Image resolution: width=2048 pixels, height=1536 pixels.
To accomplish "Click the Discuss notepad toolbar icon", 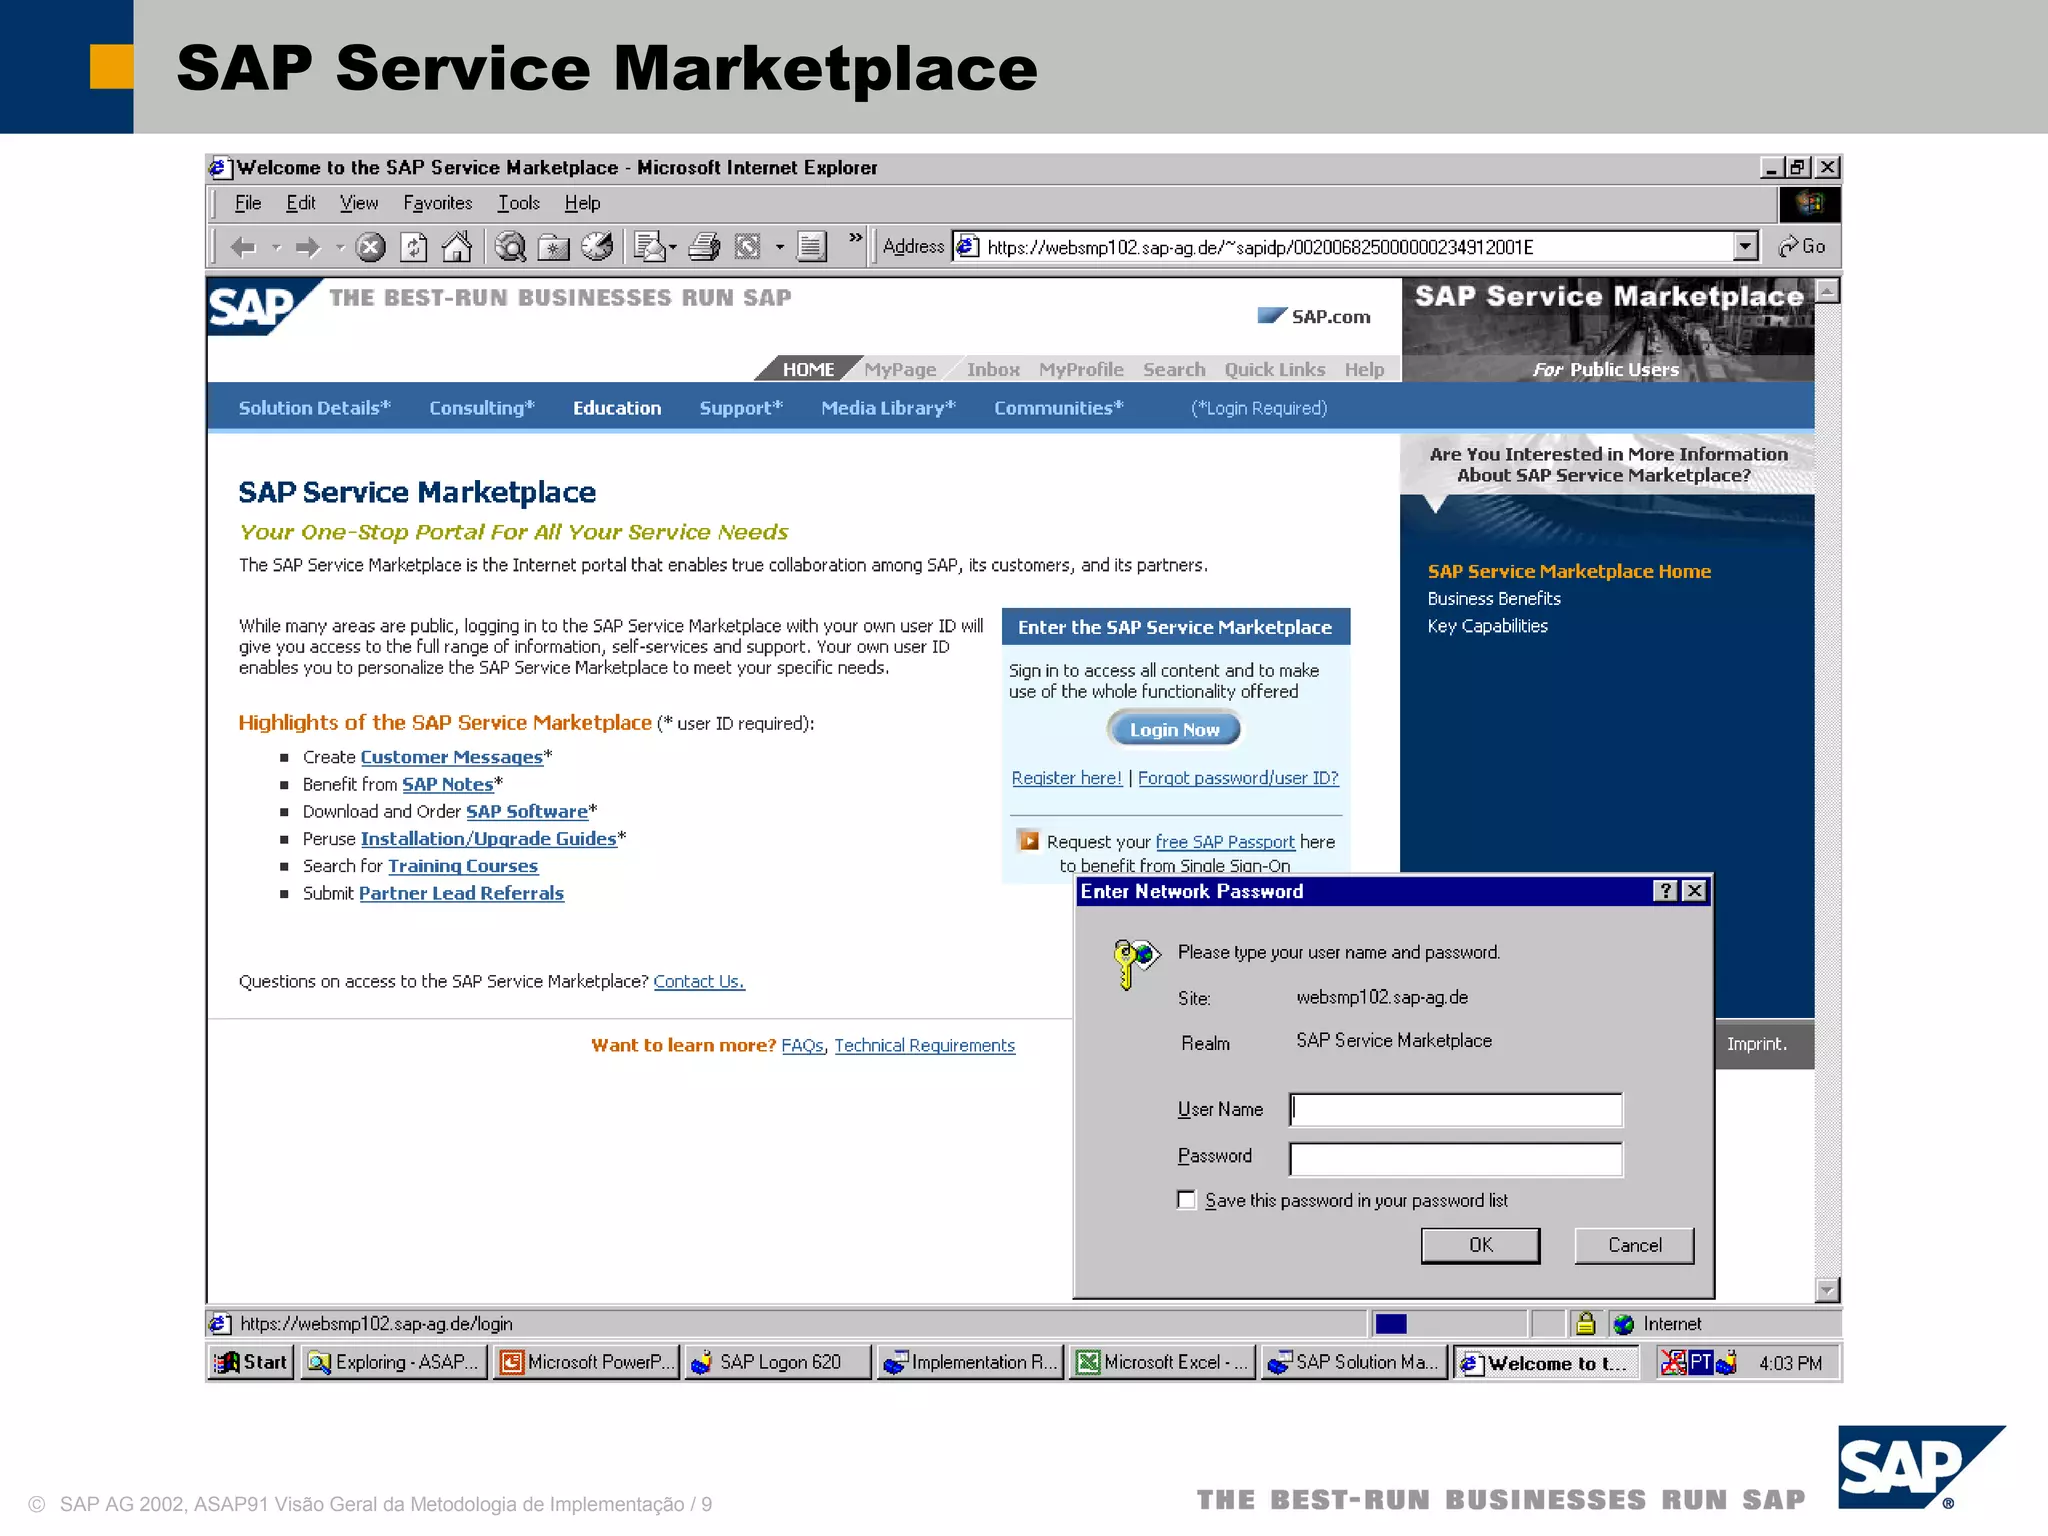I will [812, 247].
